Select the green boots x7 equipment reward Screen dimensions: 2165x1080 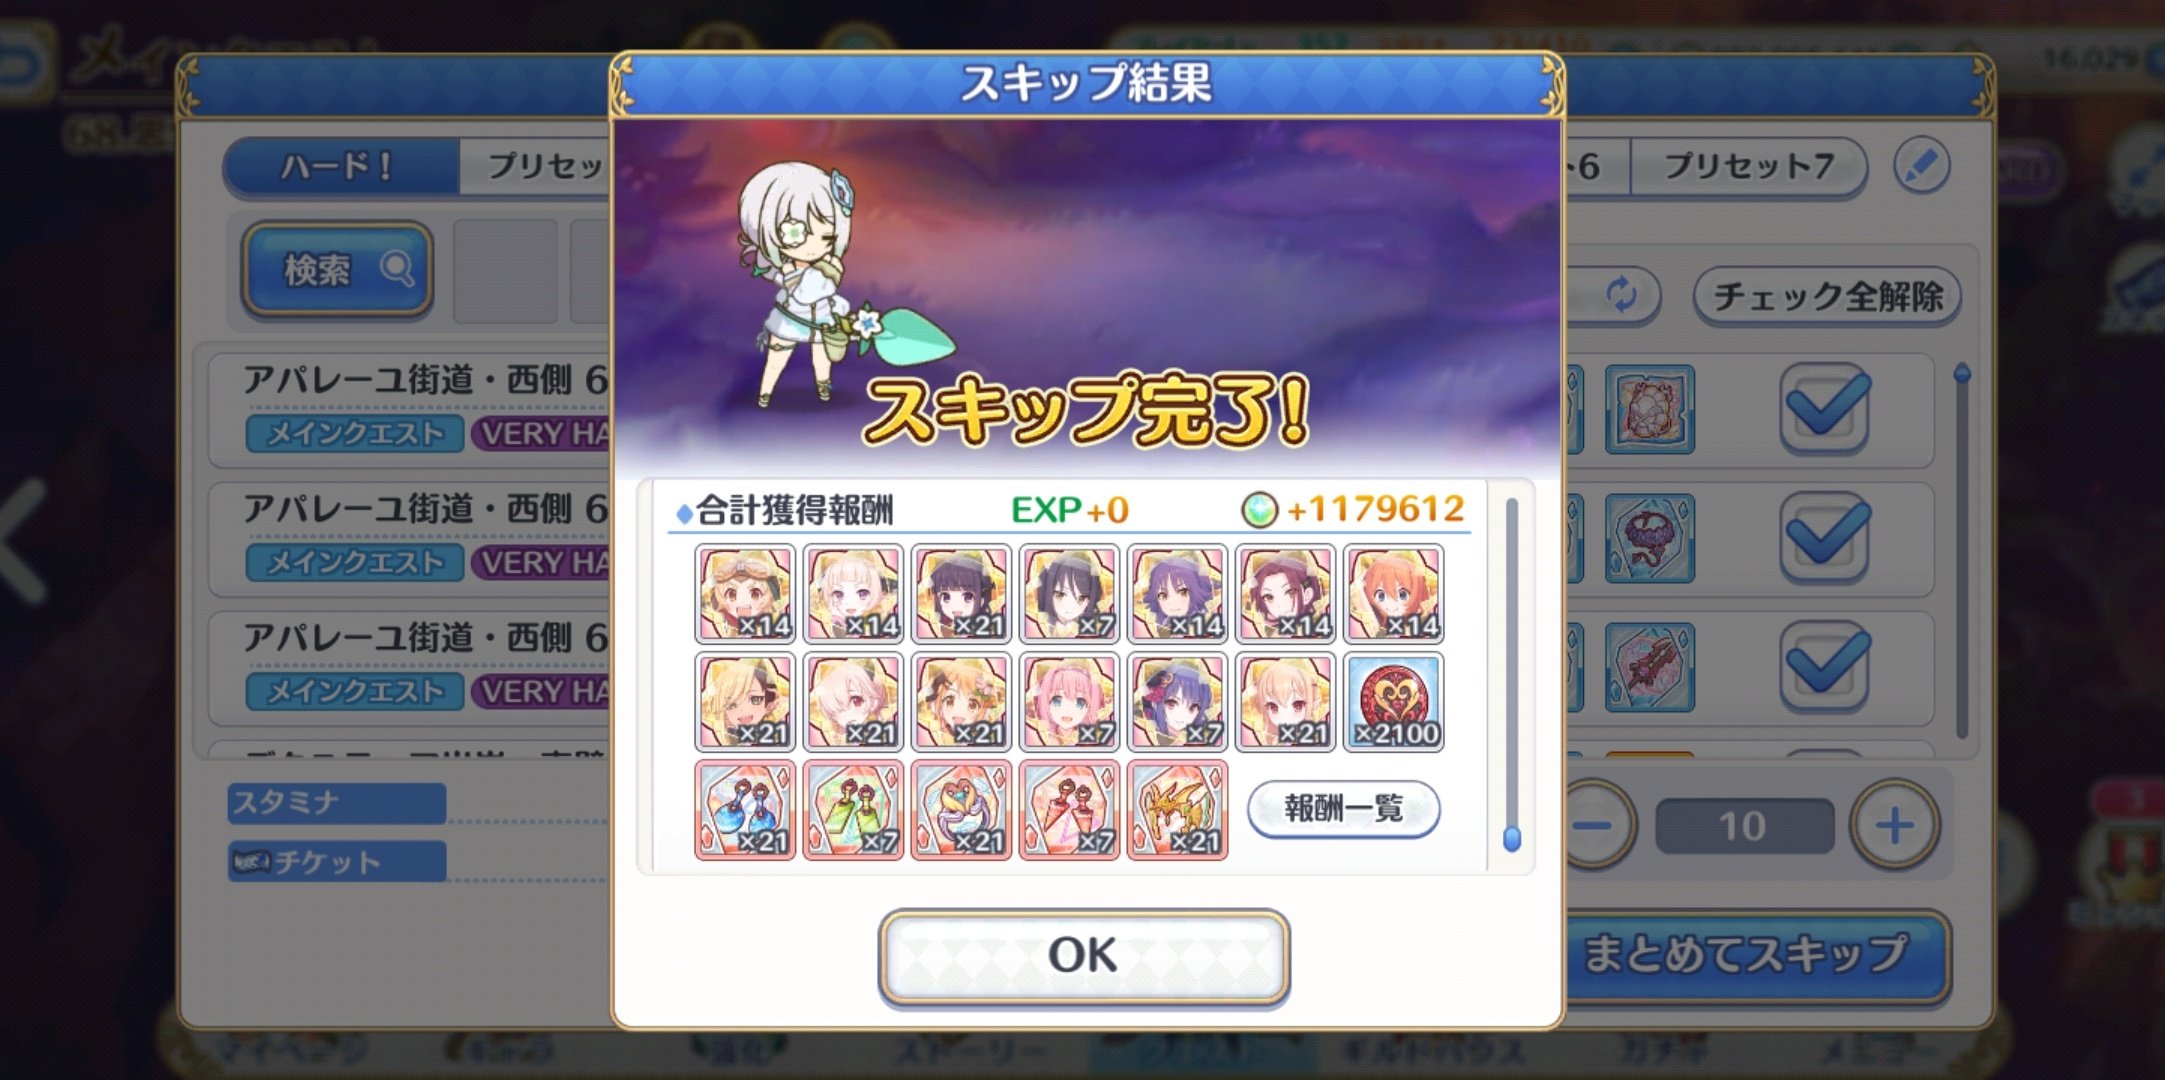853,810
